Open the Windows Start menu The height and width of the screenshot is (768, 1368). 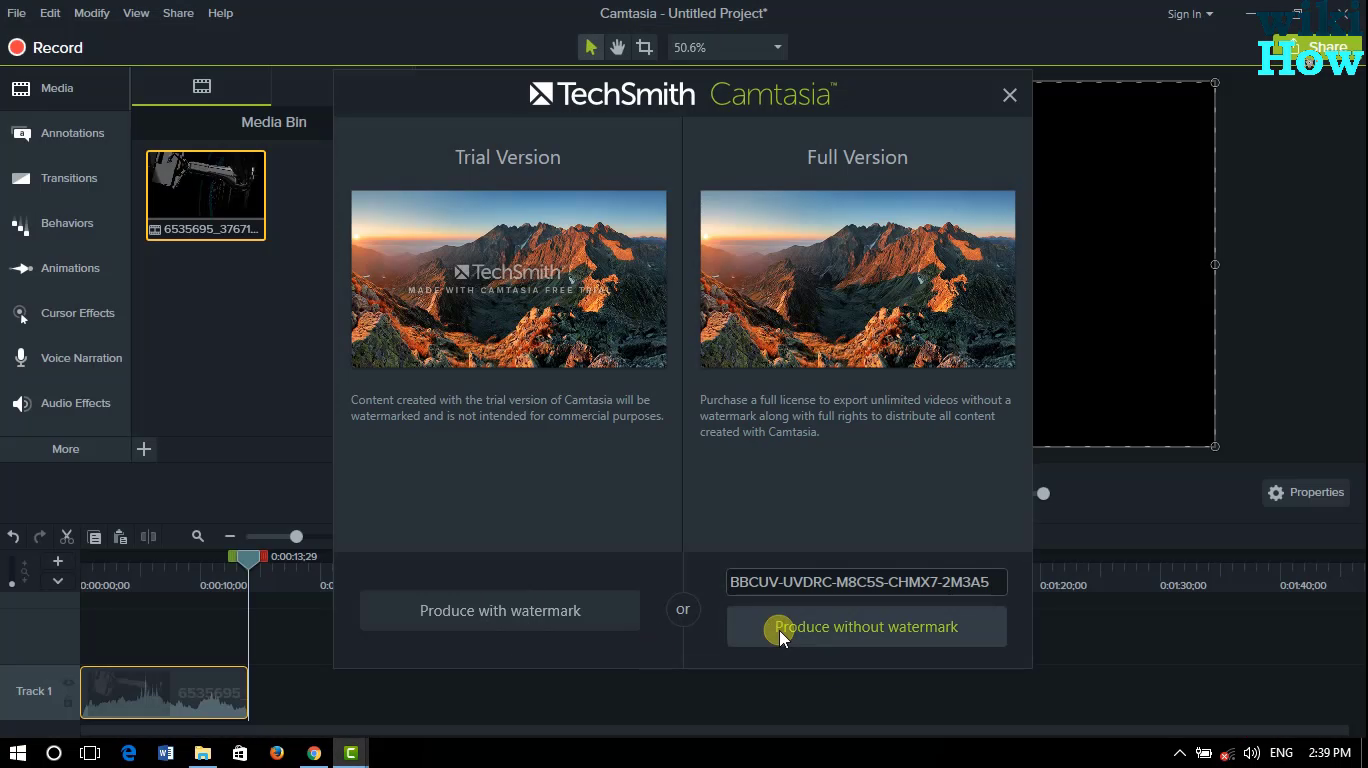pos(18,753)
